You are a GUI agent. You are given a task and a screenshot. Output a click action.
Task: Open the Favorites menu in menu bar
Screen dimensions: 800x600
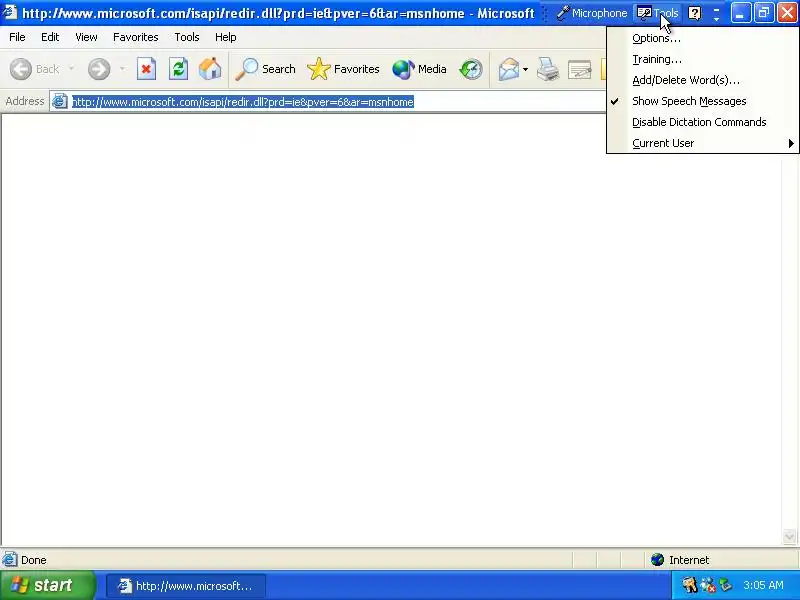pyautogui.click(x=136, y=37)
